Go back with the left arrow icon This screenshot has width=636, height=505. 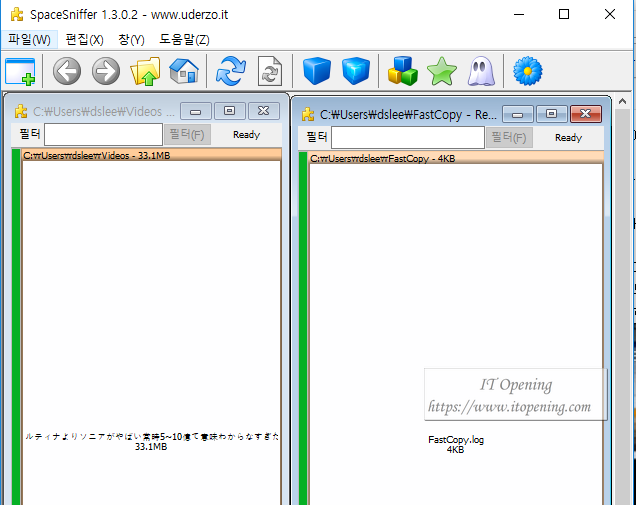[67, 71]
